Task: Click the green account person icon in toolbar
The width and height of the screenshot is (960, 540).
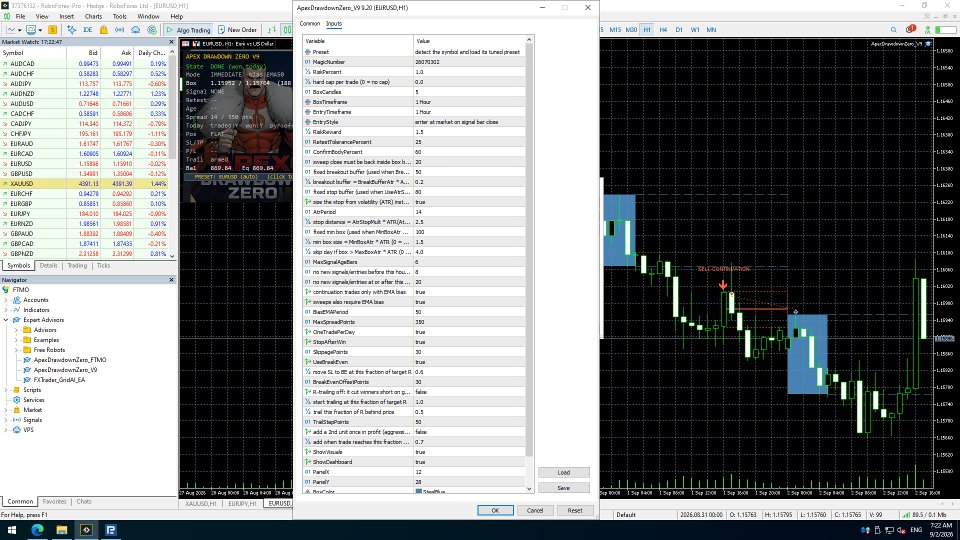Action: coord(928,29)
